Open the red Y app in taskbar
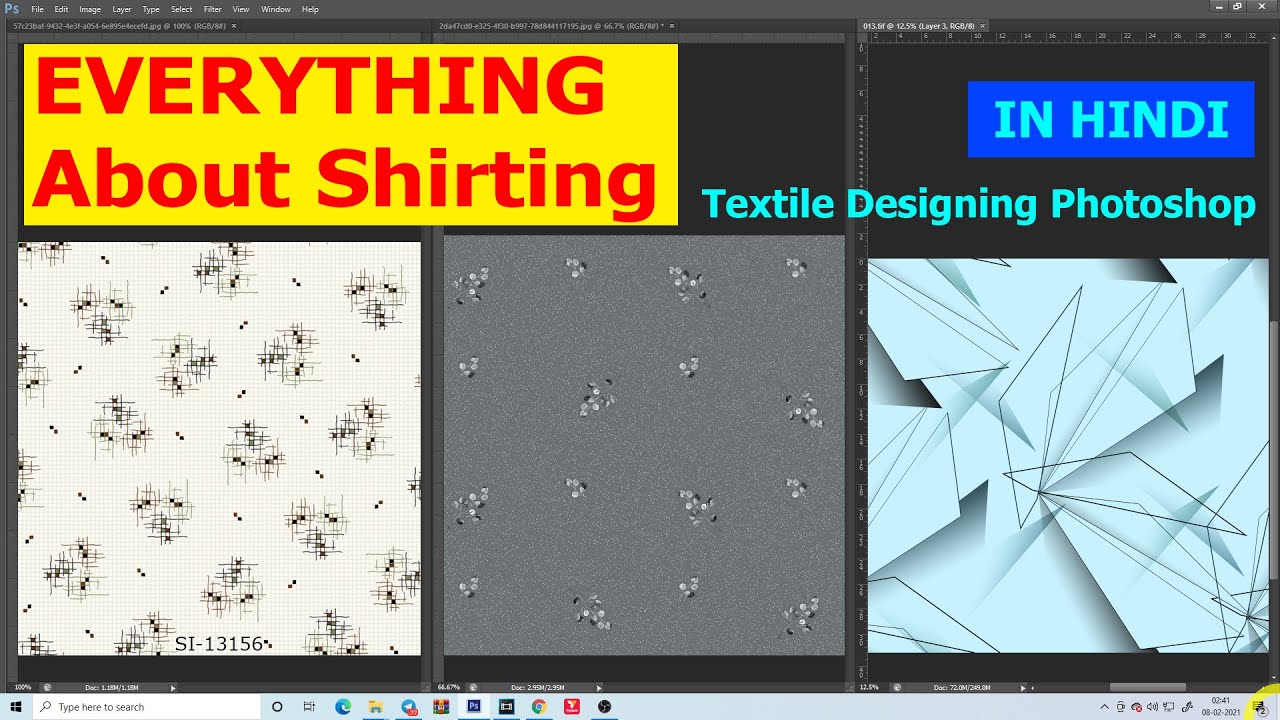 (x=572, y=707)
